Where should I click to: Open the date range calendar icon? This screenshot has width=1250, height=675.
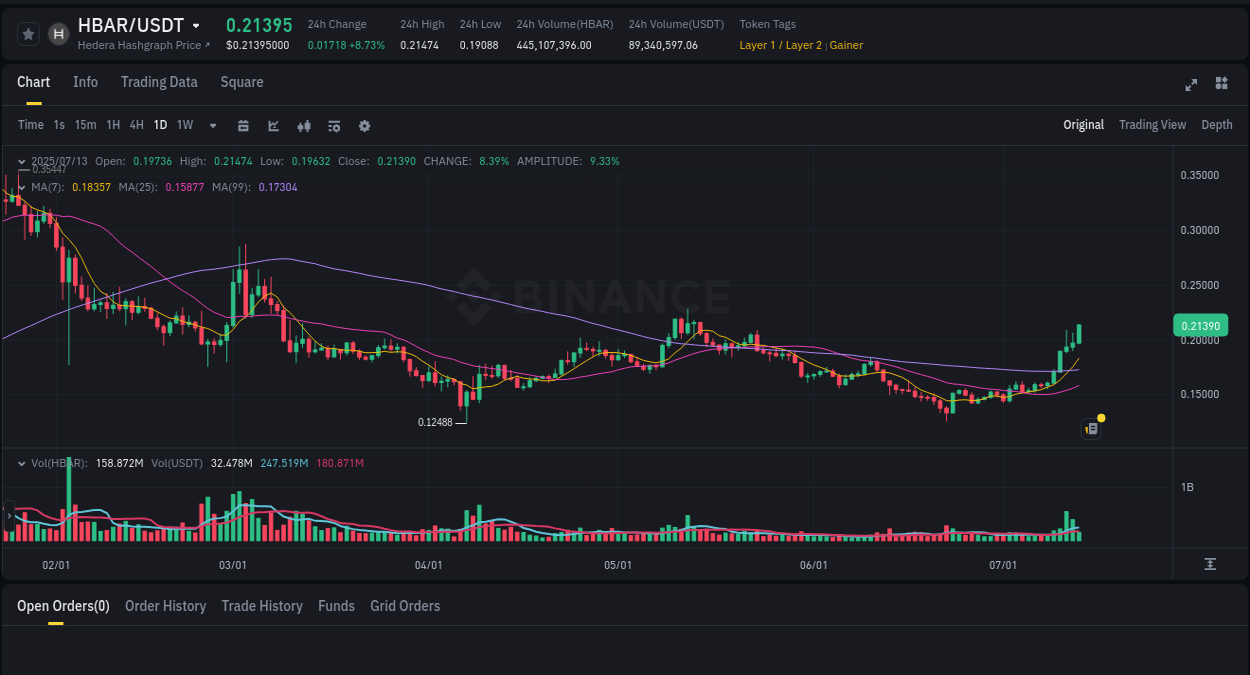[243, 125]
